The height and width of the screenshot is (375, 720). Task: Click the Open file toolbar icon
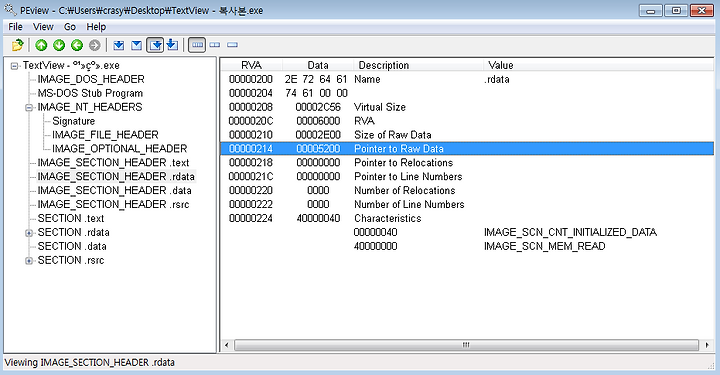[17, 45]
